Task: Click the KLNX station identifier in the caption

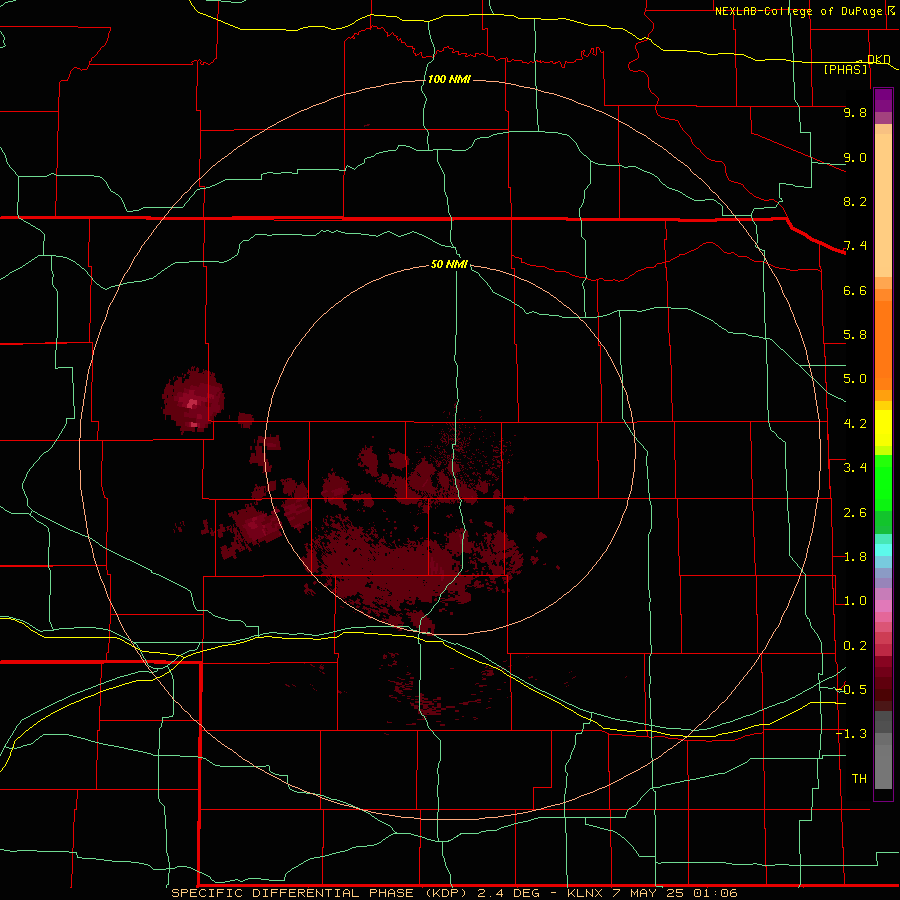Action: click(585, 893)
